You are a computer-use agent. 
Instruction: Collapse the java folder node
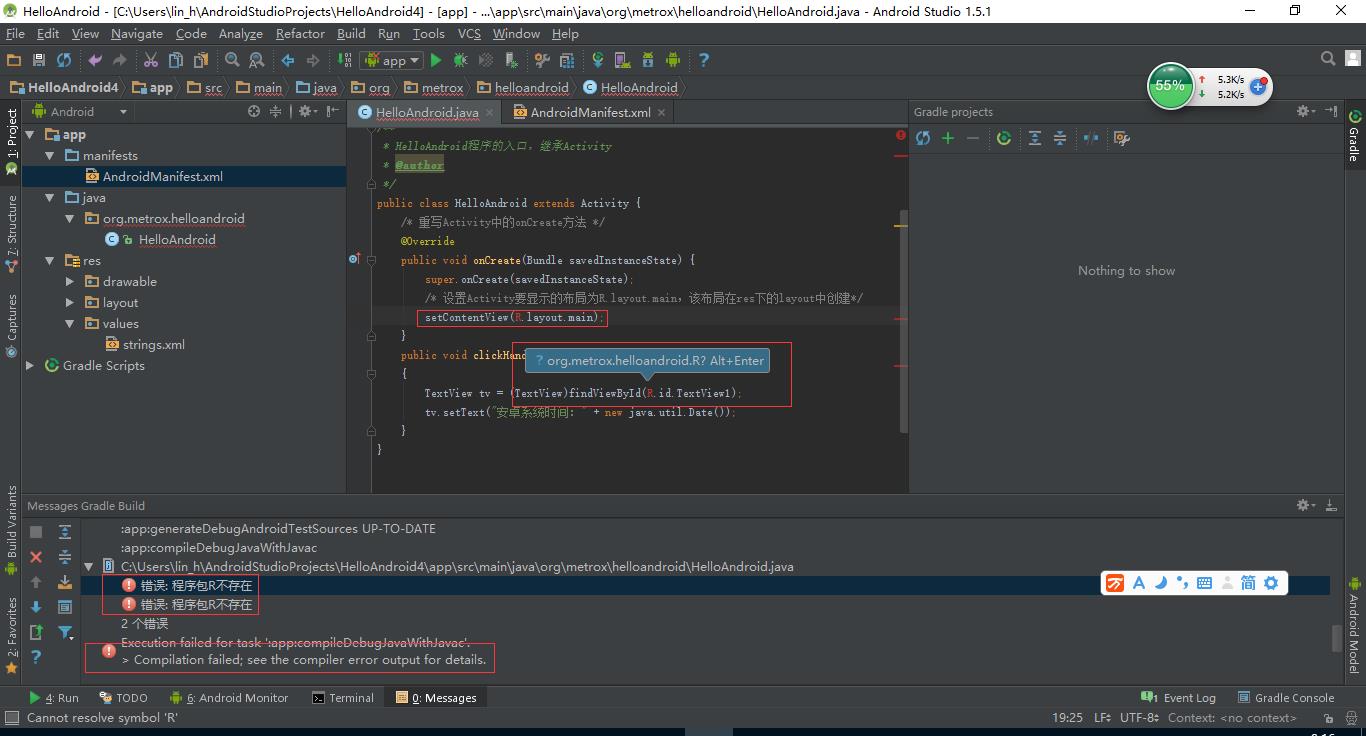tap(50, 198)
